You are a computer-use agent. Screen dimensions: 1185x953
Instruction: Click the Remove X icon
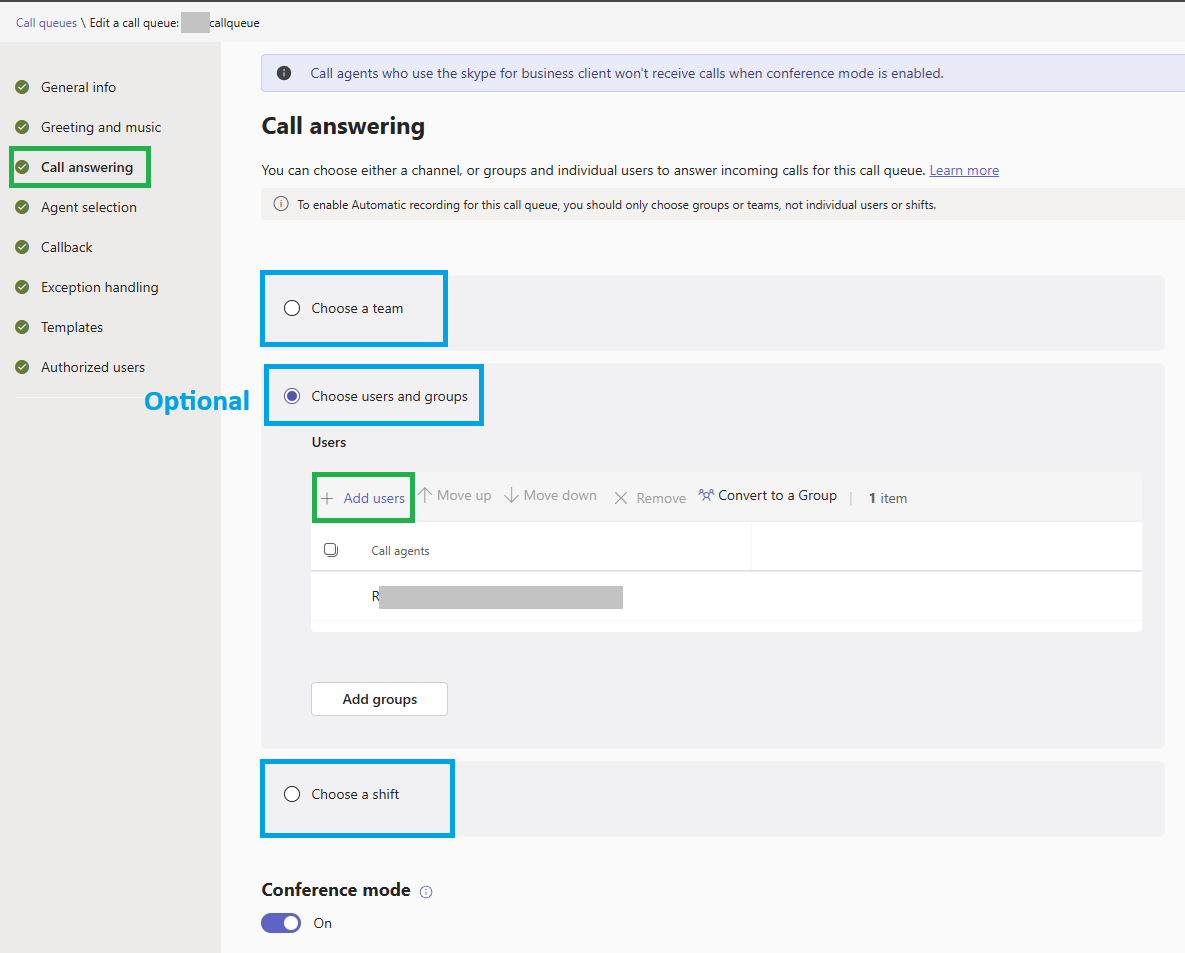621,498
